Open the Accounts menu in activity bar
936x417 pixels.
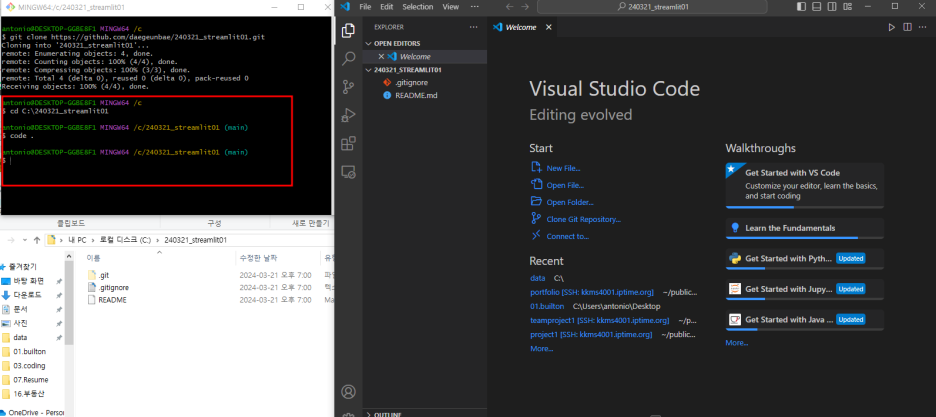click(349, 392)
